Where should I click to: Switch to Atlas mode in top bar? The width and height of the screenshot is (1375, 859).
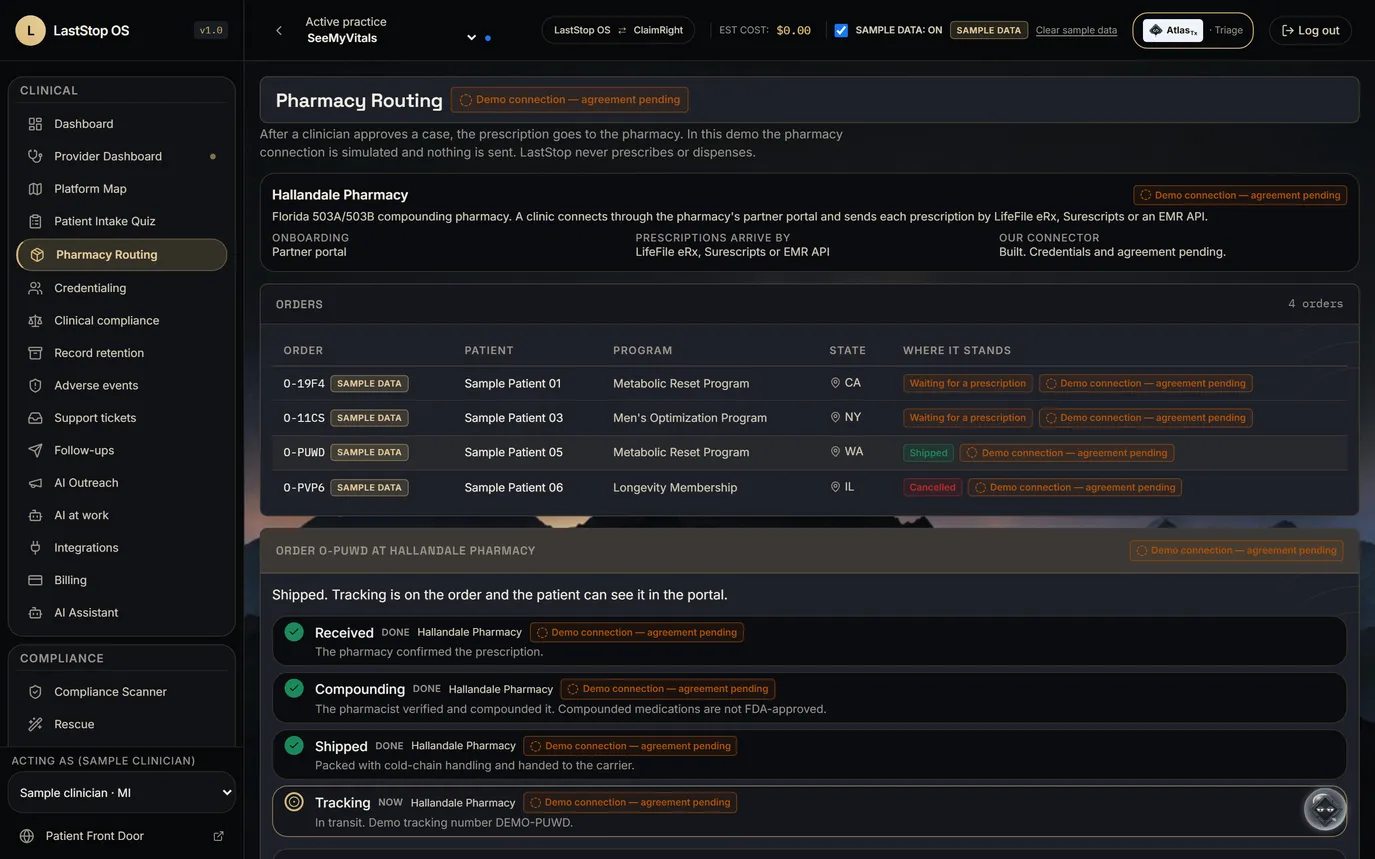point(1173,30)
